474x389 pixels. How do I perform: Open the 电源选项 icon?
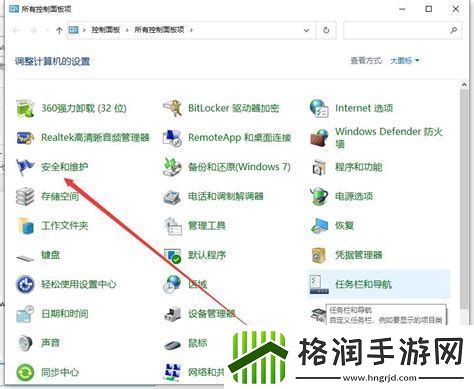(319, 196)
